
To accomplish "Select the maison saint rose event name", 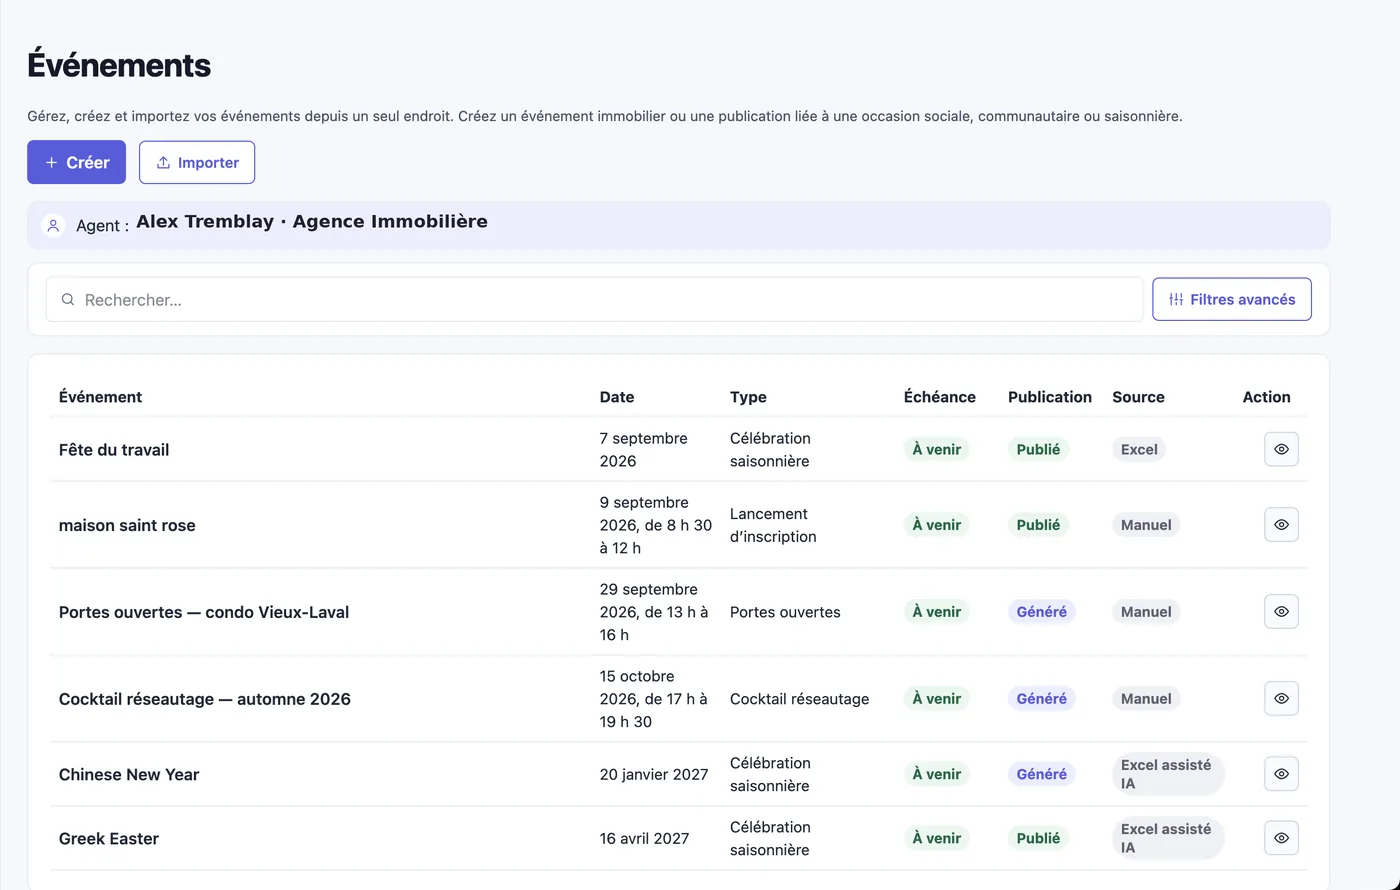I will point(127,525).
